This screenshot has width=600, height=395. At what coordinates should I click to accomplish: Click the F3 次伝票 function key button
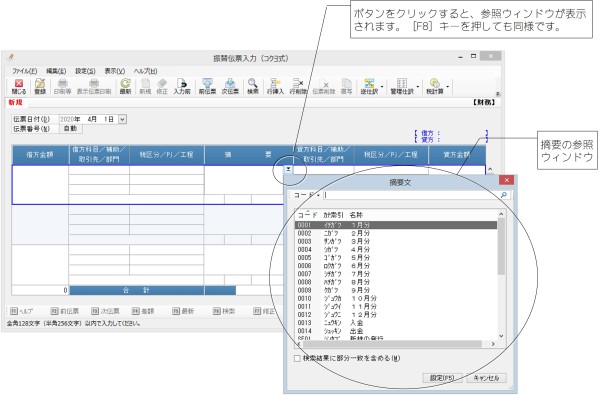click(105, 311)
